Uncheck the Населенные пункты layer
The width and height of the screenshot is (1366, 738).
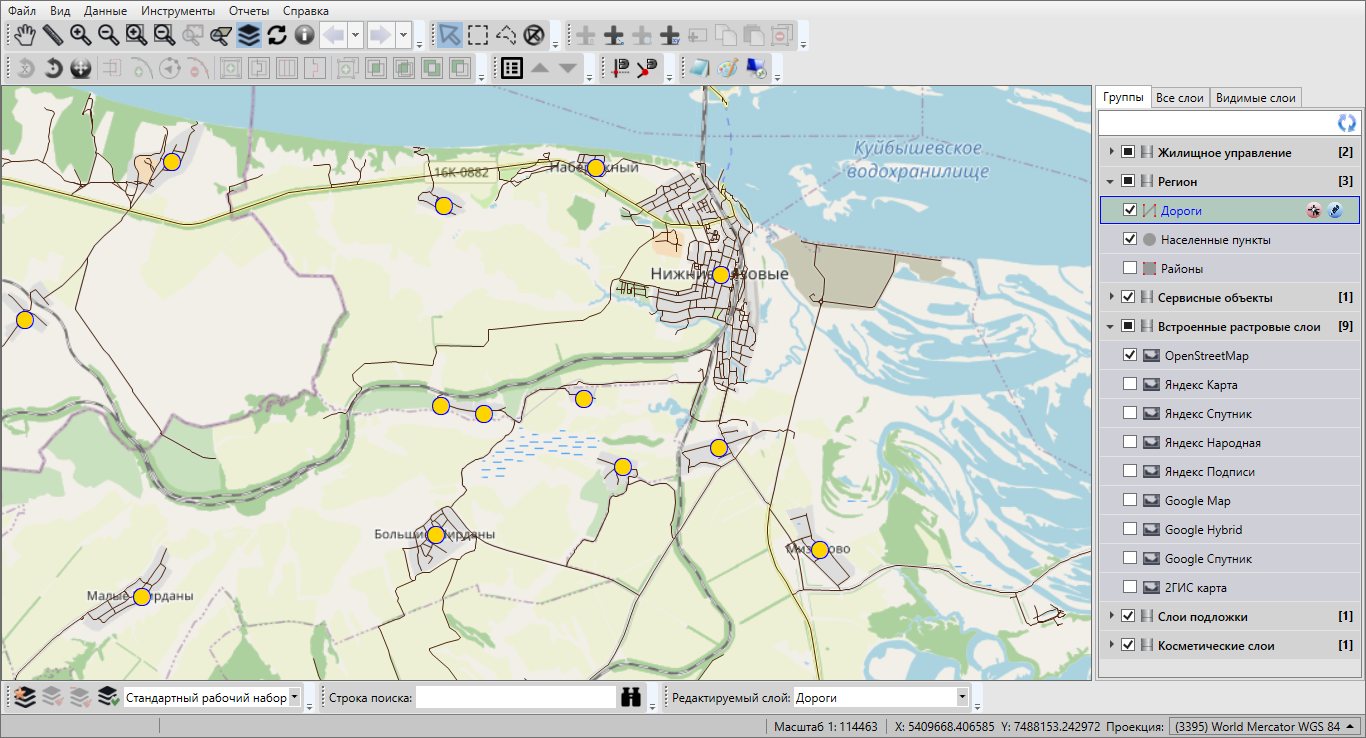pyautogui.click(x=1130, y=239)
